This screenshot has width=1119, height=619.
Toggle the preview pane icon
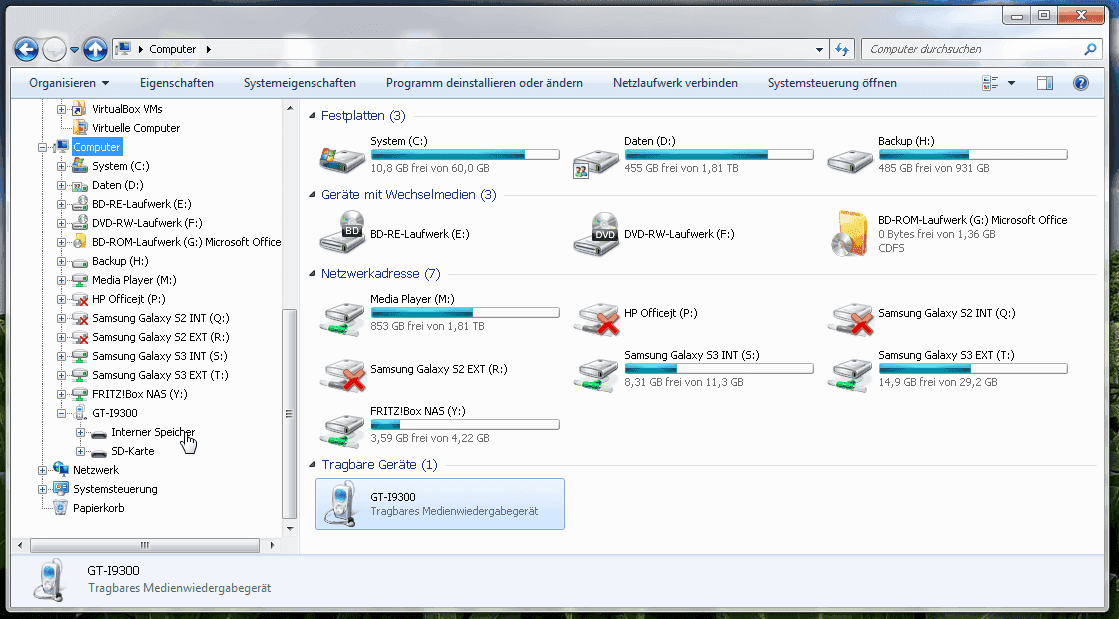[x=1045, y=83]
